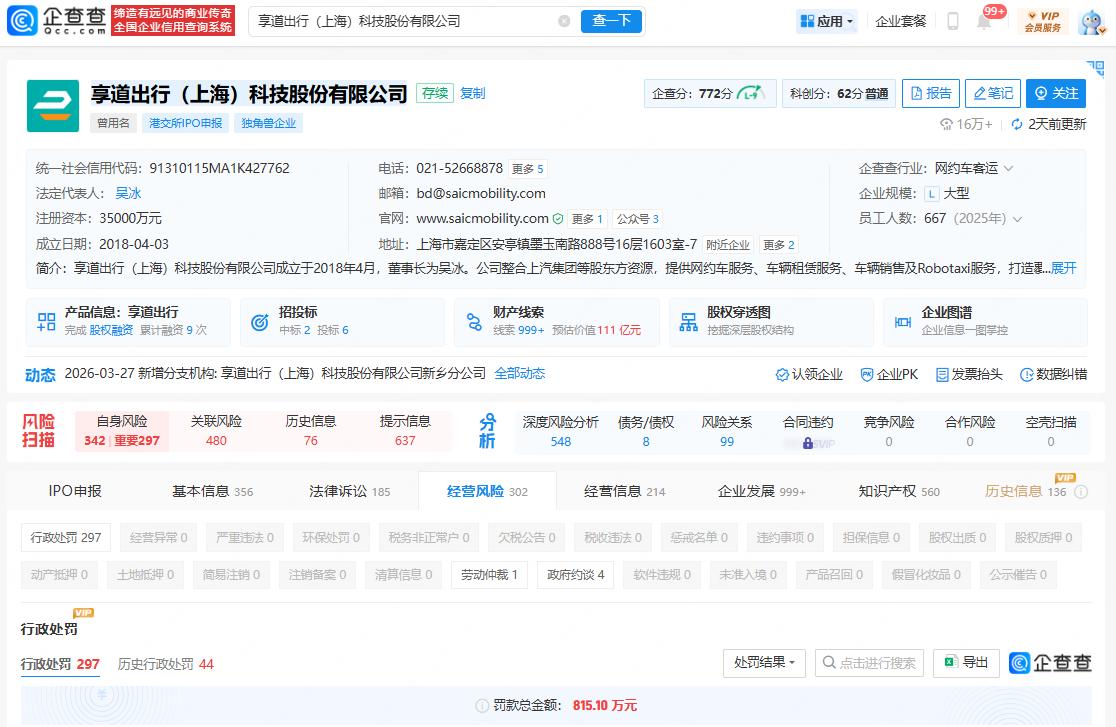
Task: Expand the 企查查行业 industry dropdown
Action: (1008, 168)
